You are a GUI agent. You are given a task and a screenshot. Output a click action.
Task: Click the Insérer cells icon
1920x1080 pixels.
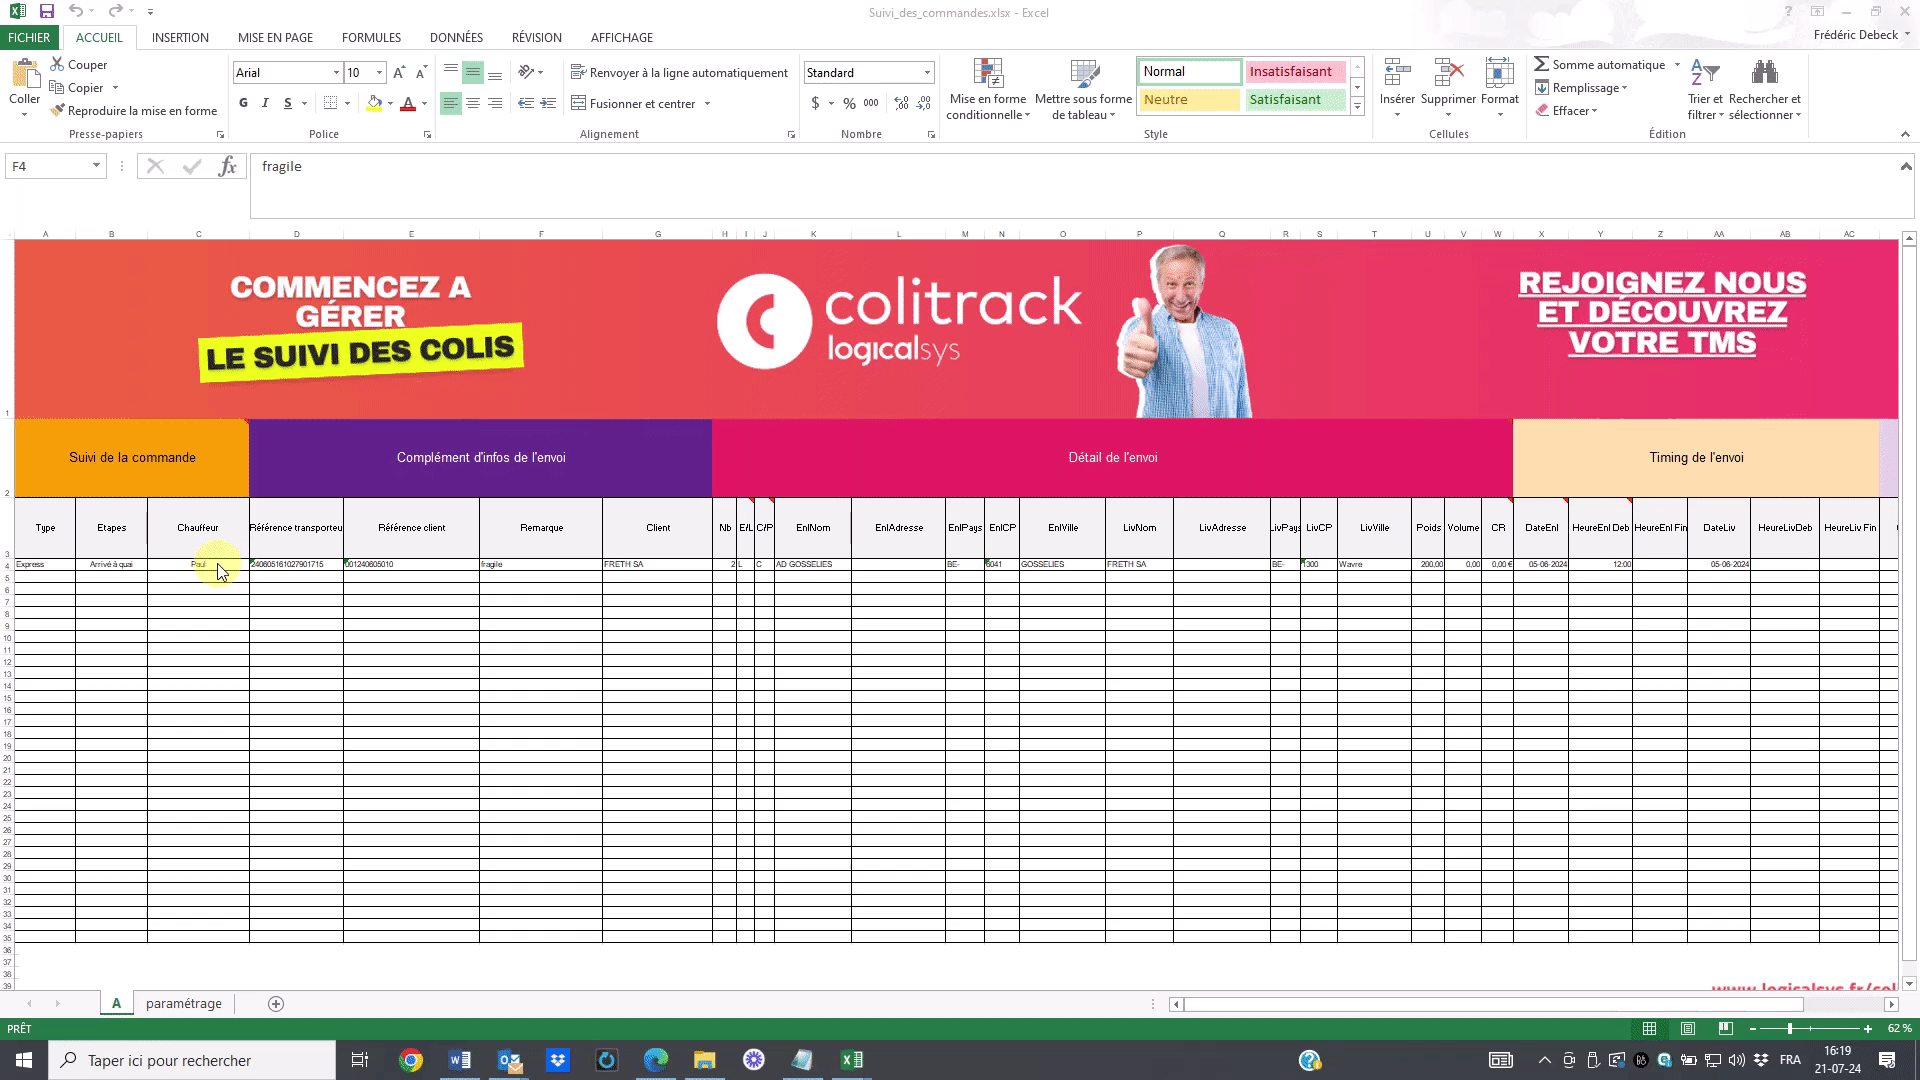pos(1397,74)
